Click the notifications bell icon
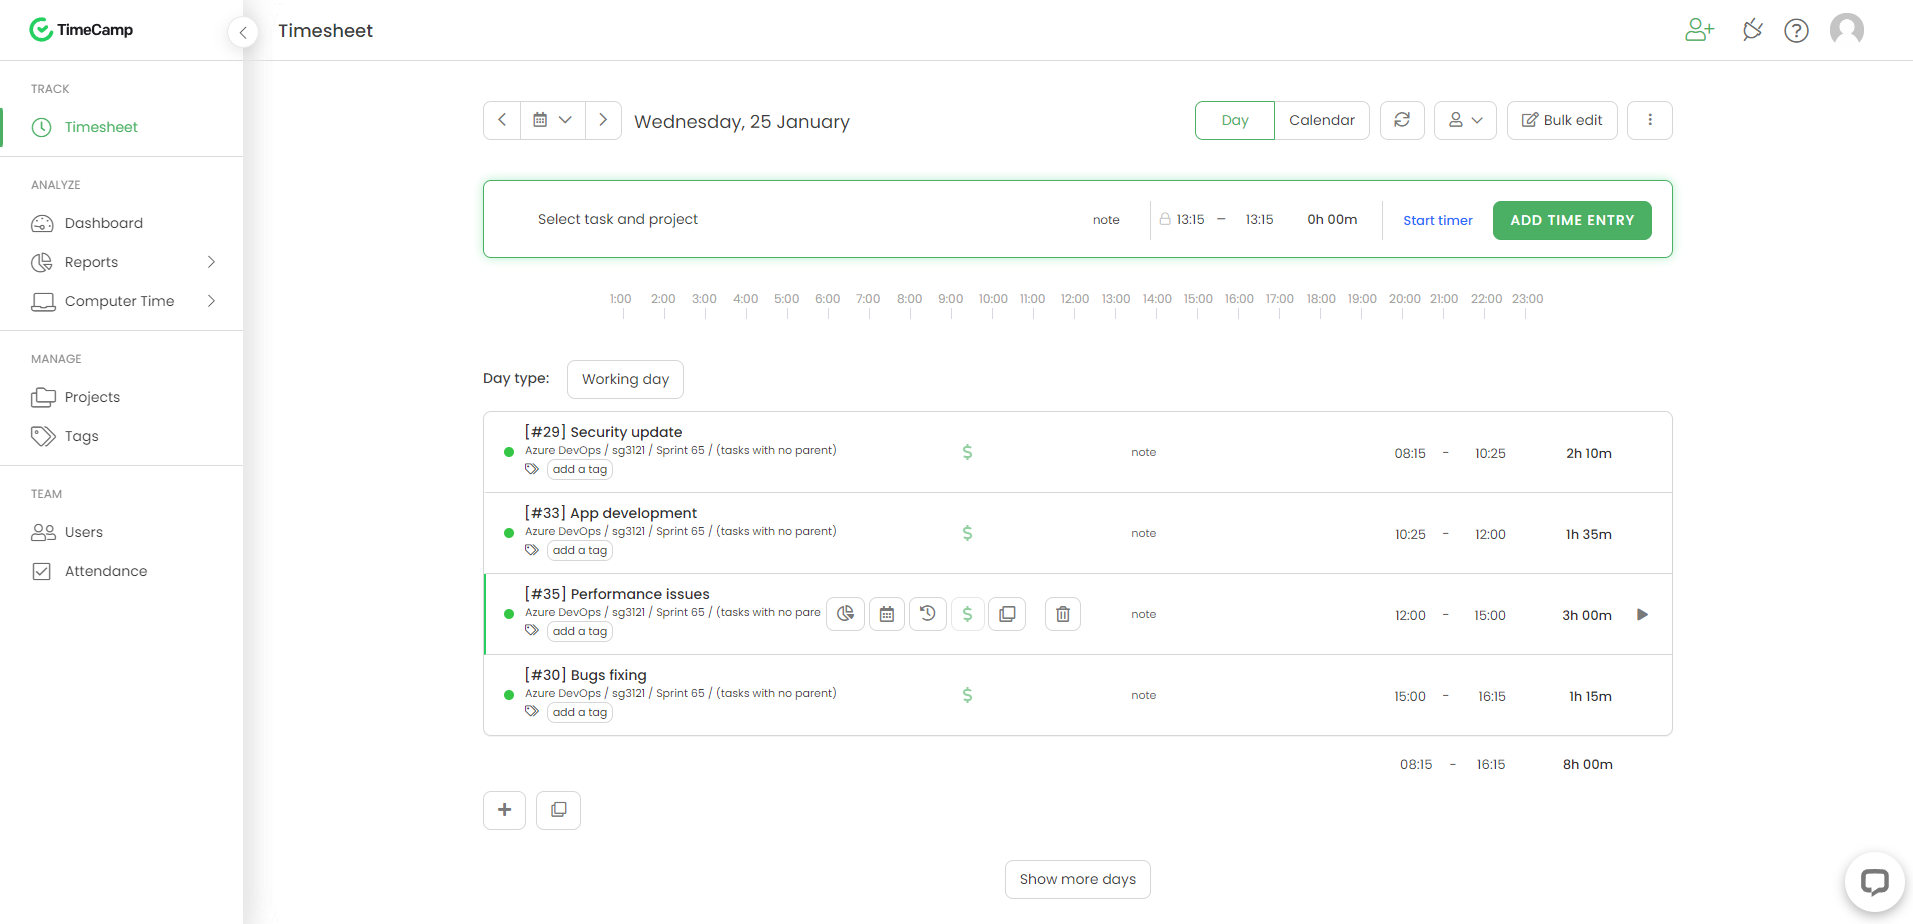This screenshot has height=924, width=1913. coord(1751,30)
